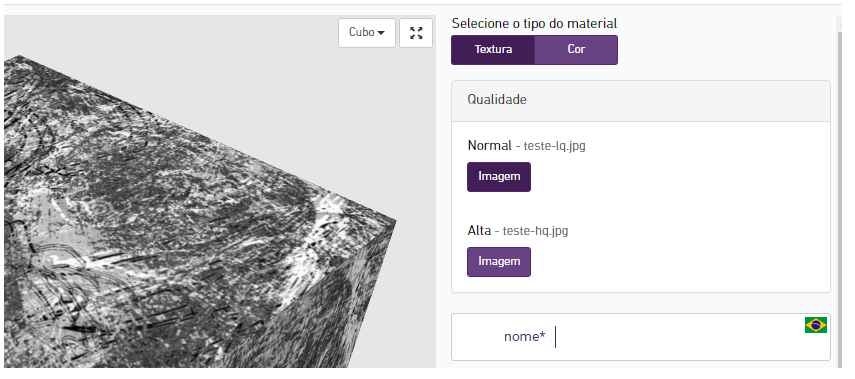Image resolution: width=855 pixels, height=379 pixels.
Task: Click the fullscreen expand icon
Action: tap(416, 33)
